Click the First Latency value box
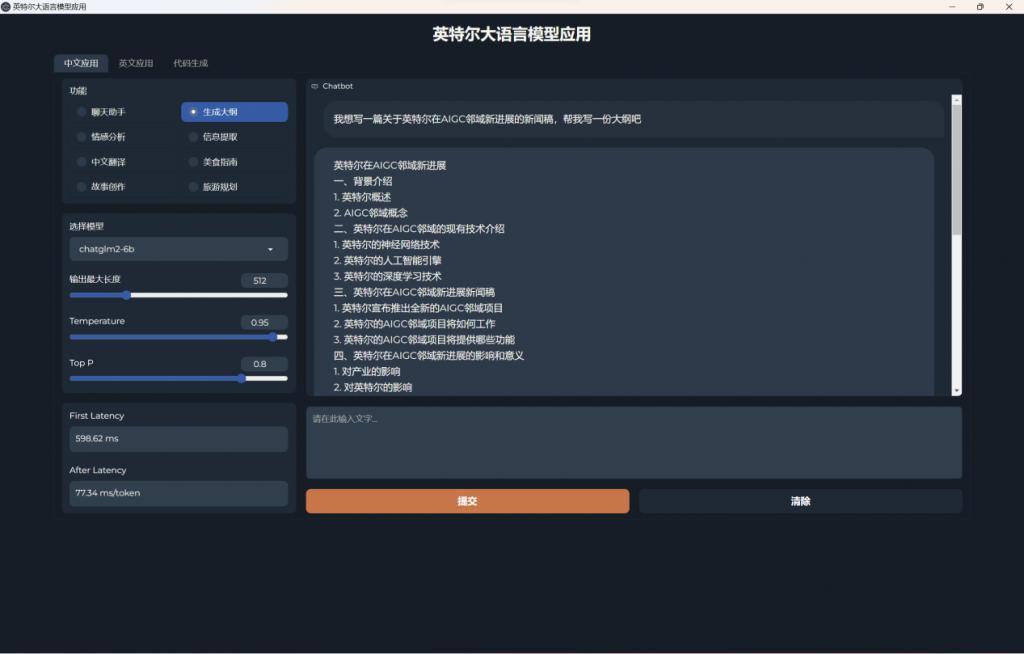This screenshot has height=654, width=1024. (x=178, y=439)
